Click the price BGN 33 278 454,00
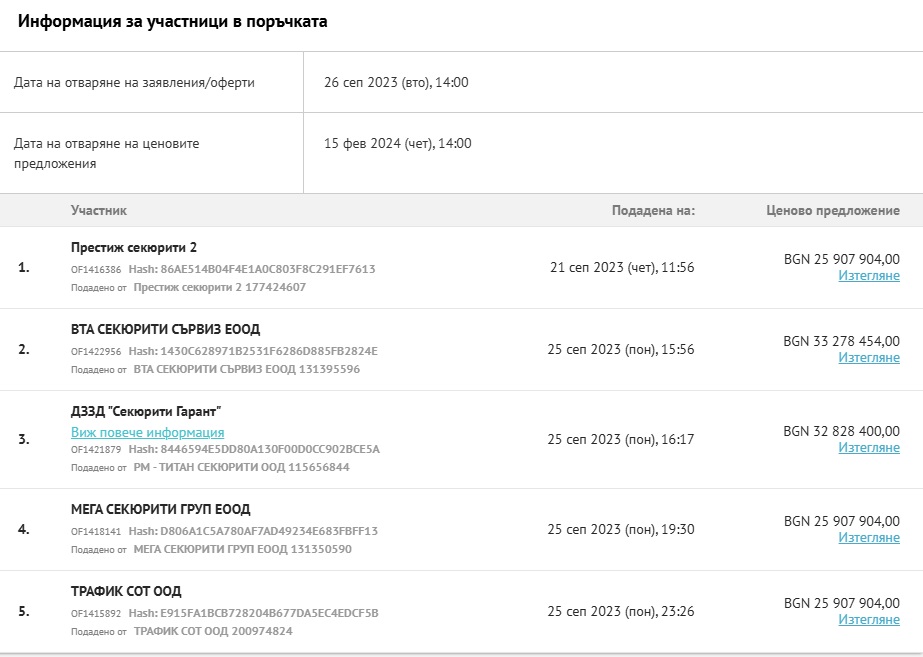The height and width of the screenshot is (657, 923). click(841, 341)
